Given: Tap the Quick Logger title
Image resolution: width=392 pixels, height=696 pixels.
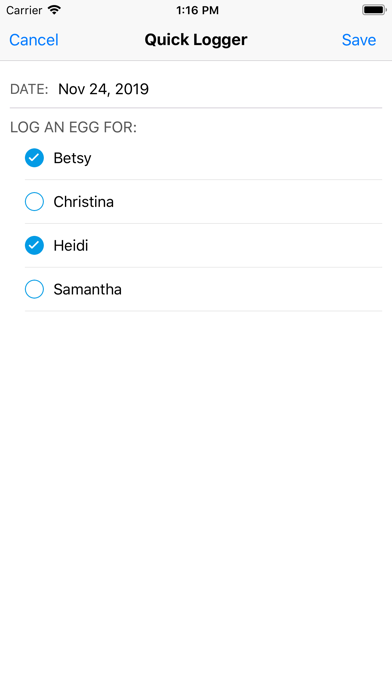Looking at the screenshot, I should tap(196, 40).
